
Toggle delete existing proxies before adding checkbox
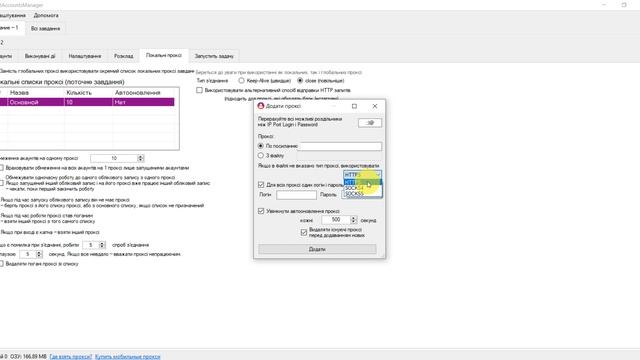304,232
